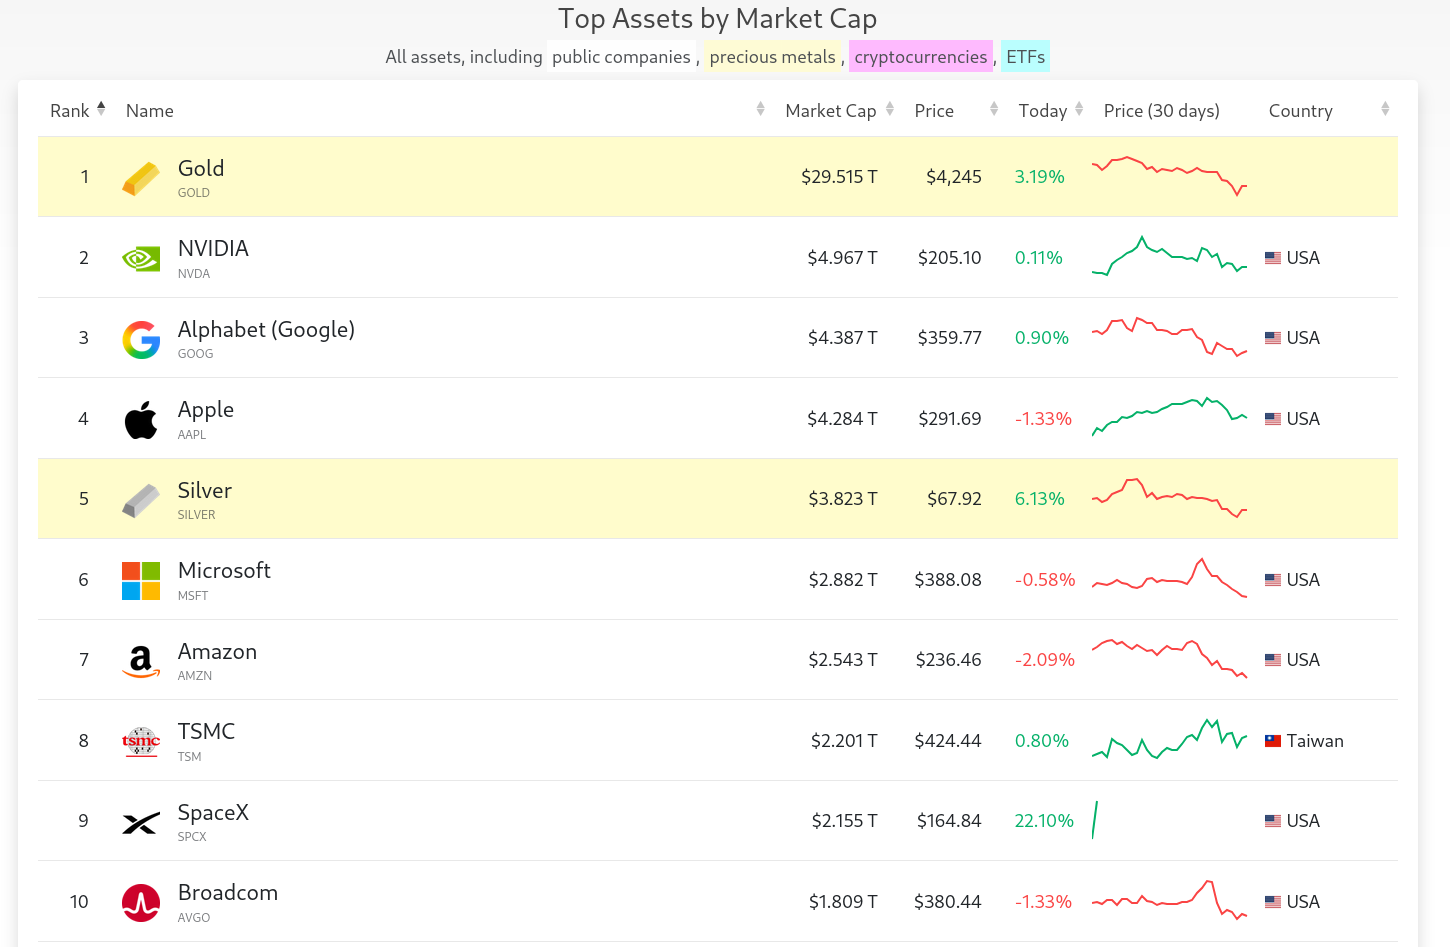This screenshot has width=1450, height=947.
Task: Click the NVIDIA logo icon
Action: [141, 259]
